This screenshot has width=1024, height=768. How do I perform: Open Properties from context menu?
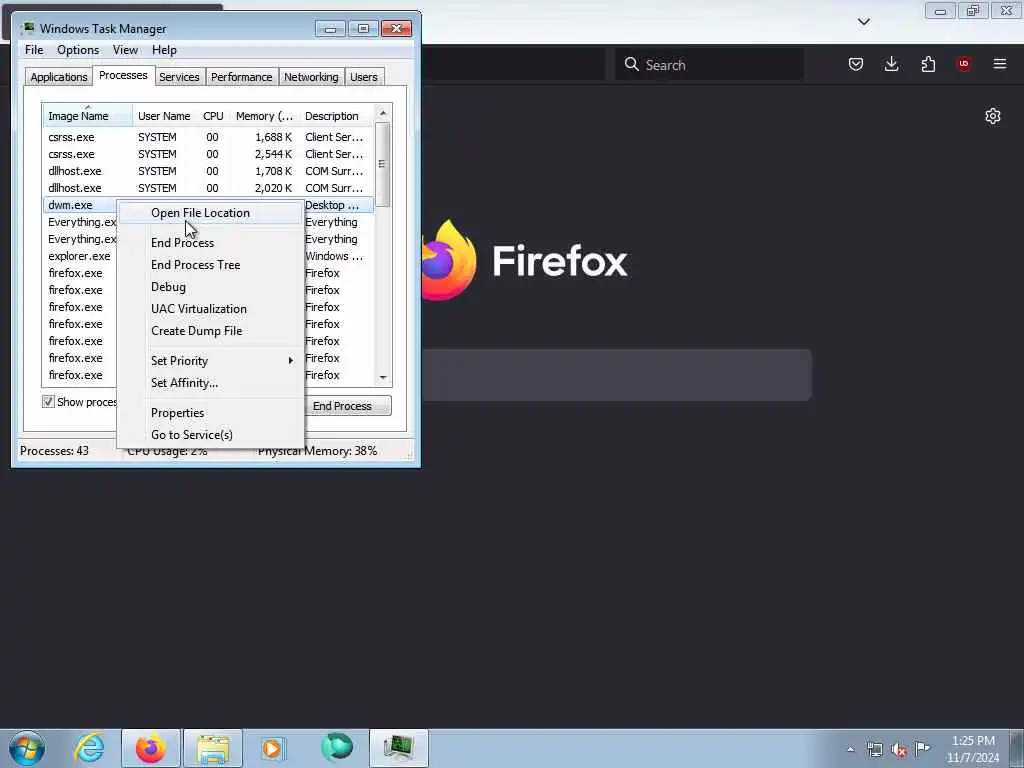click(210, 413)
